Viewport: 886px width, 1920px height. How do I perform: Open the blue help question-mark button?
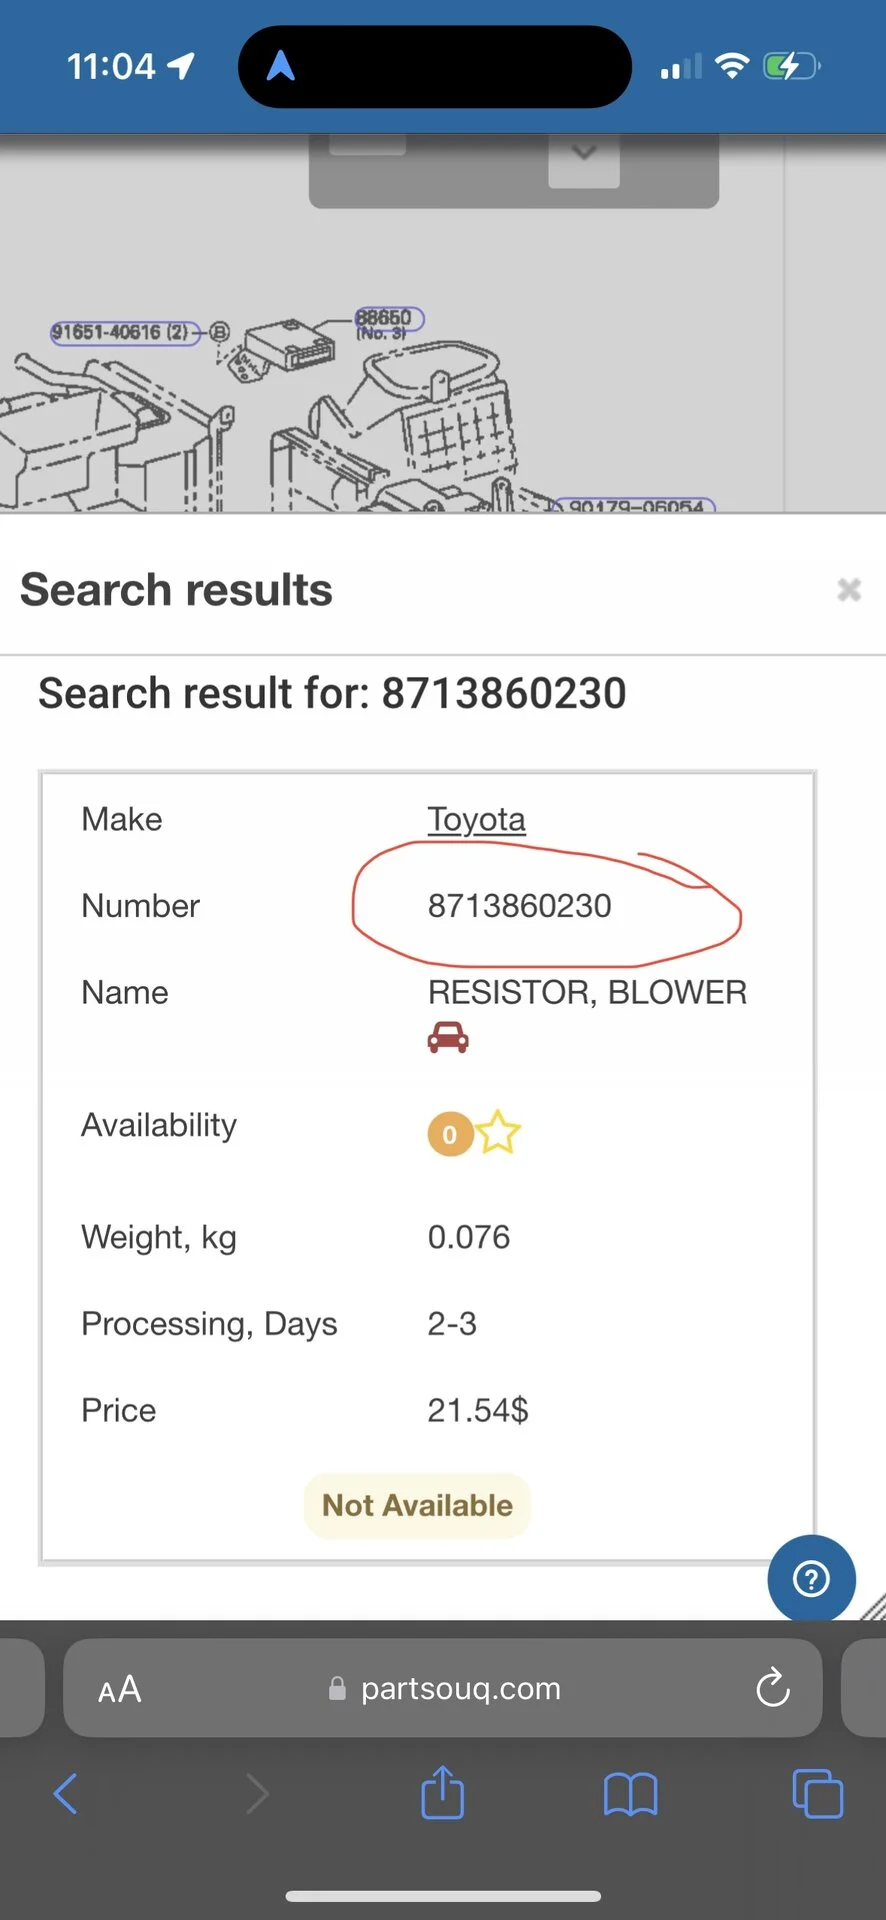811,1578
